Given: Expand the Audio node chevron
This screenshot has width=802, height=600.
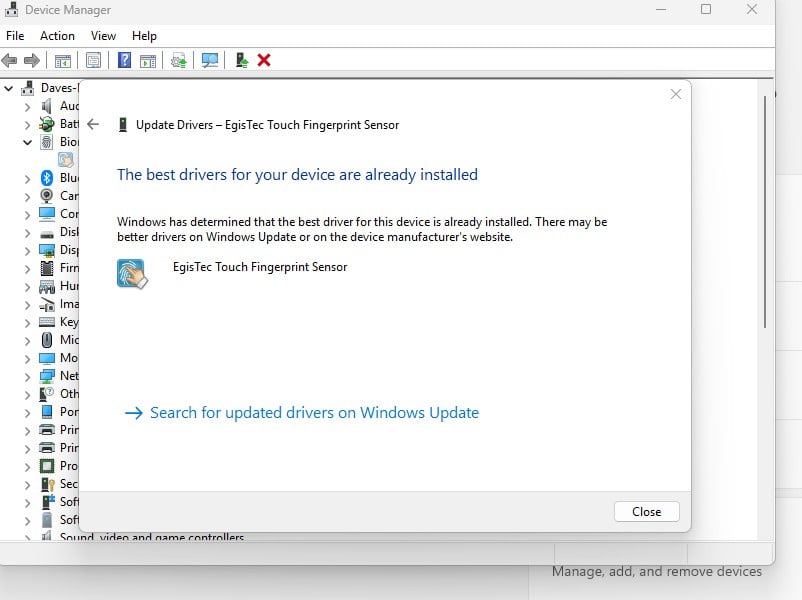Looking at the screenshot, I should click(x=28, y=107).
